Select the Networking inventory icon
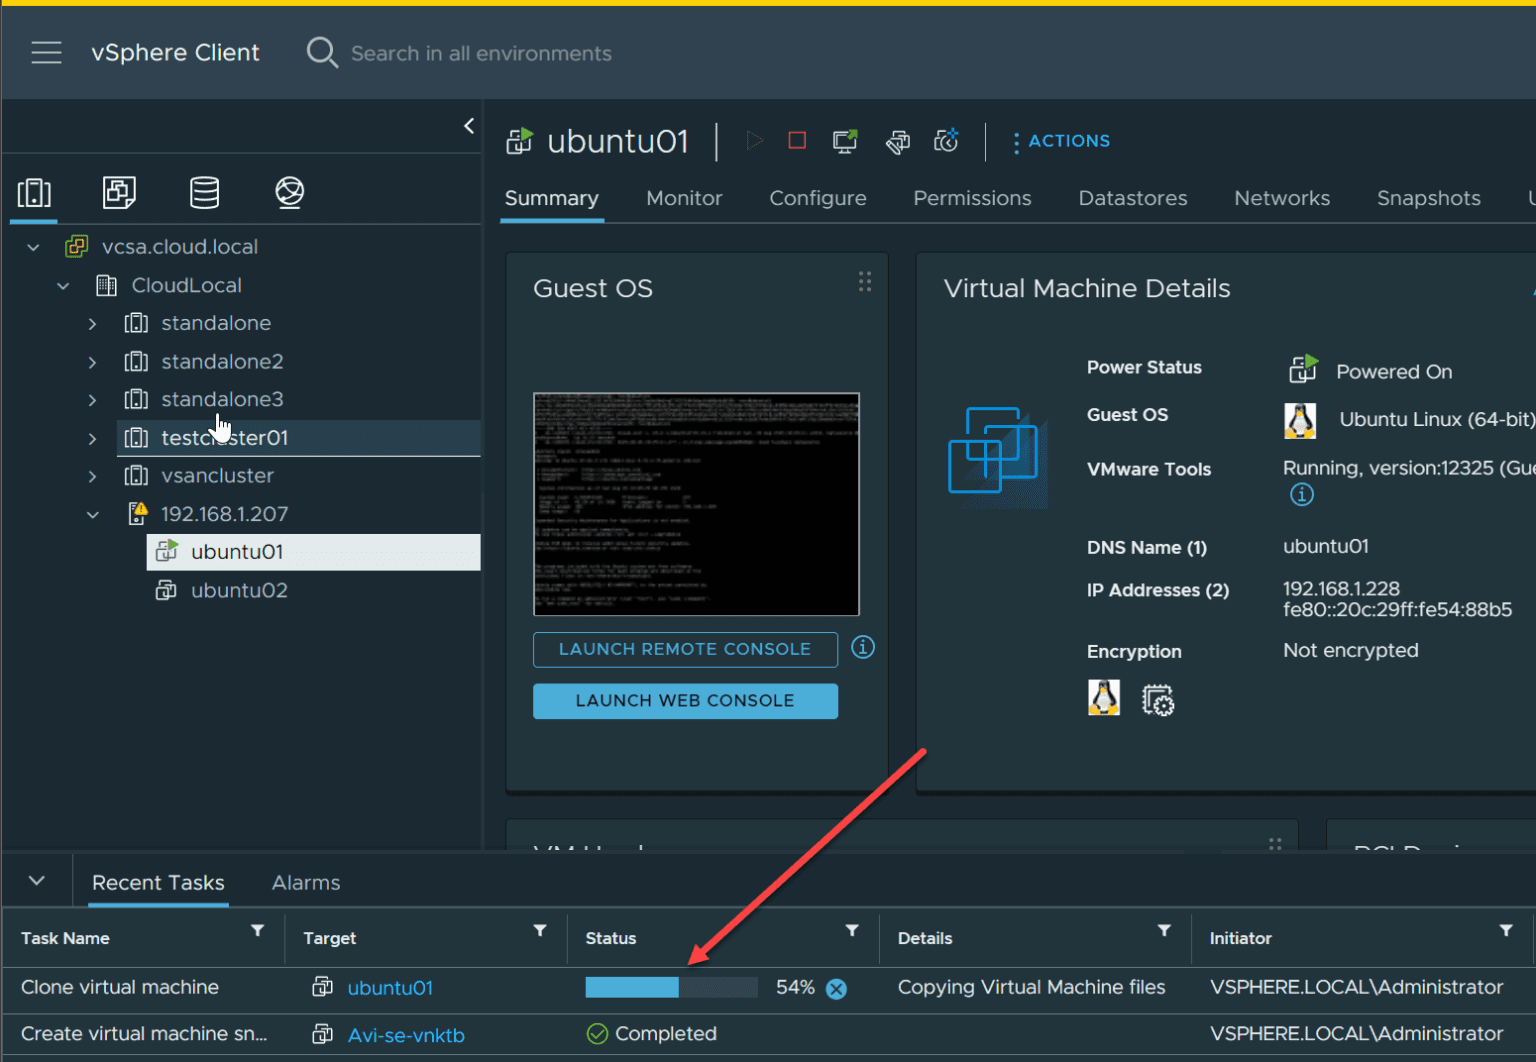 tap(289, 192)
